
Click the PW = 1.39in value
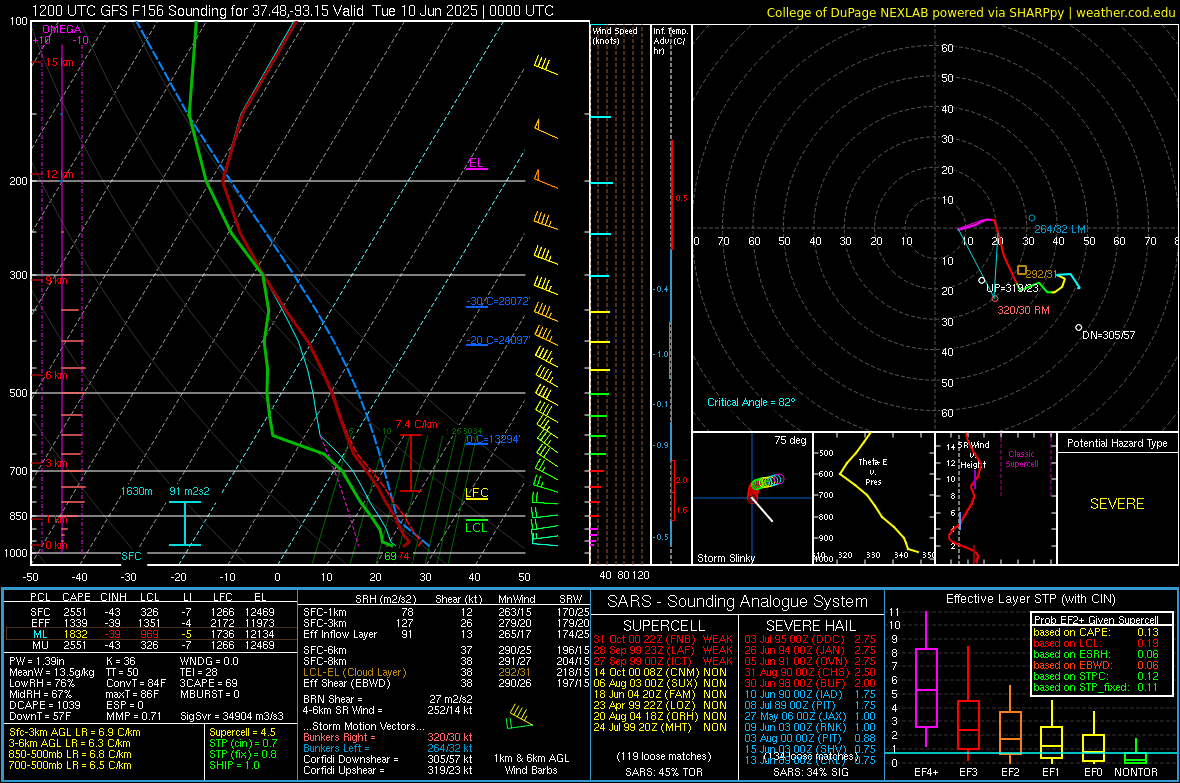click(36, 661)
